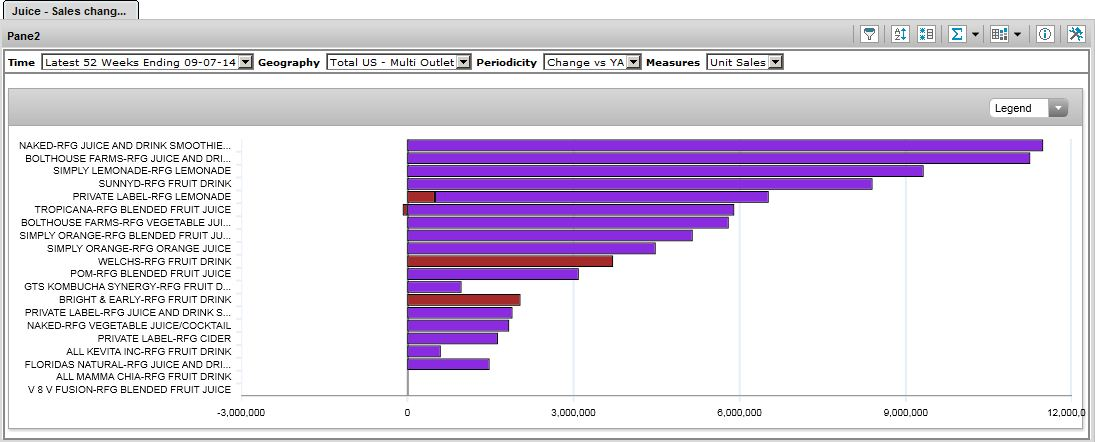Click the filter funnel icon
This screenshot has width=1095, height=442.
click(870, 34)
